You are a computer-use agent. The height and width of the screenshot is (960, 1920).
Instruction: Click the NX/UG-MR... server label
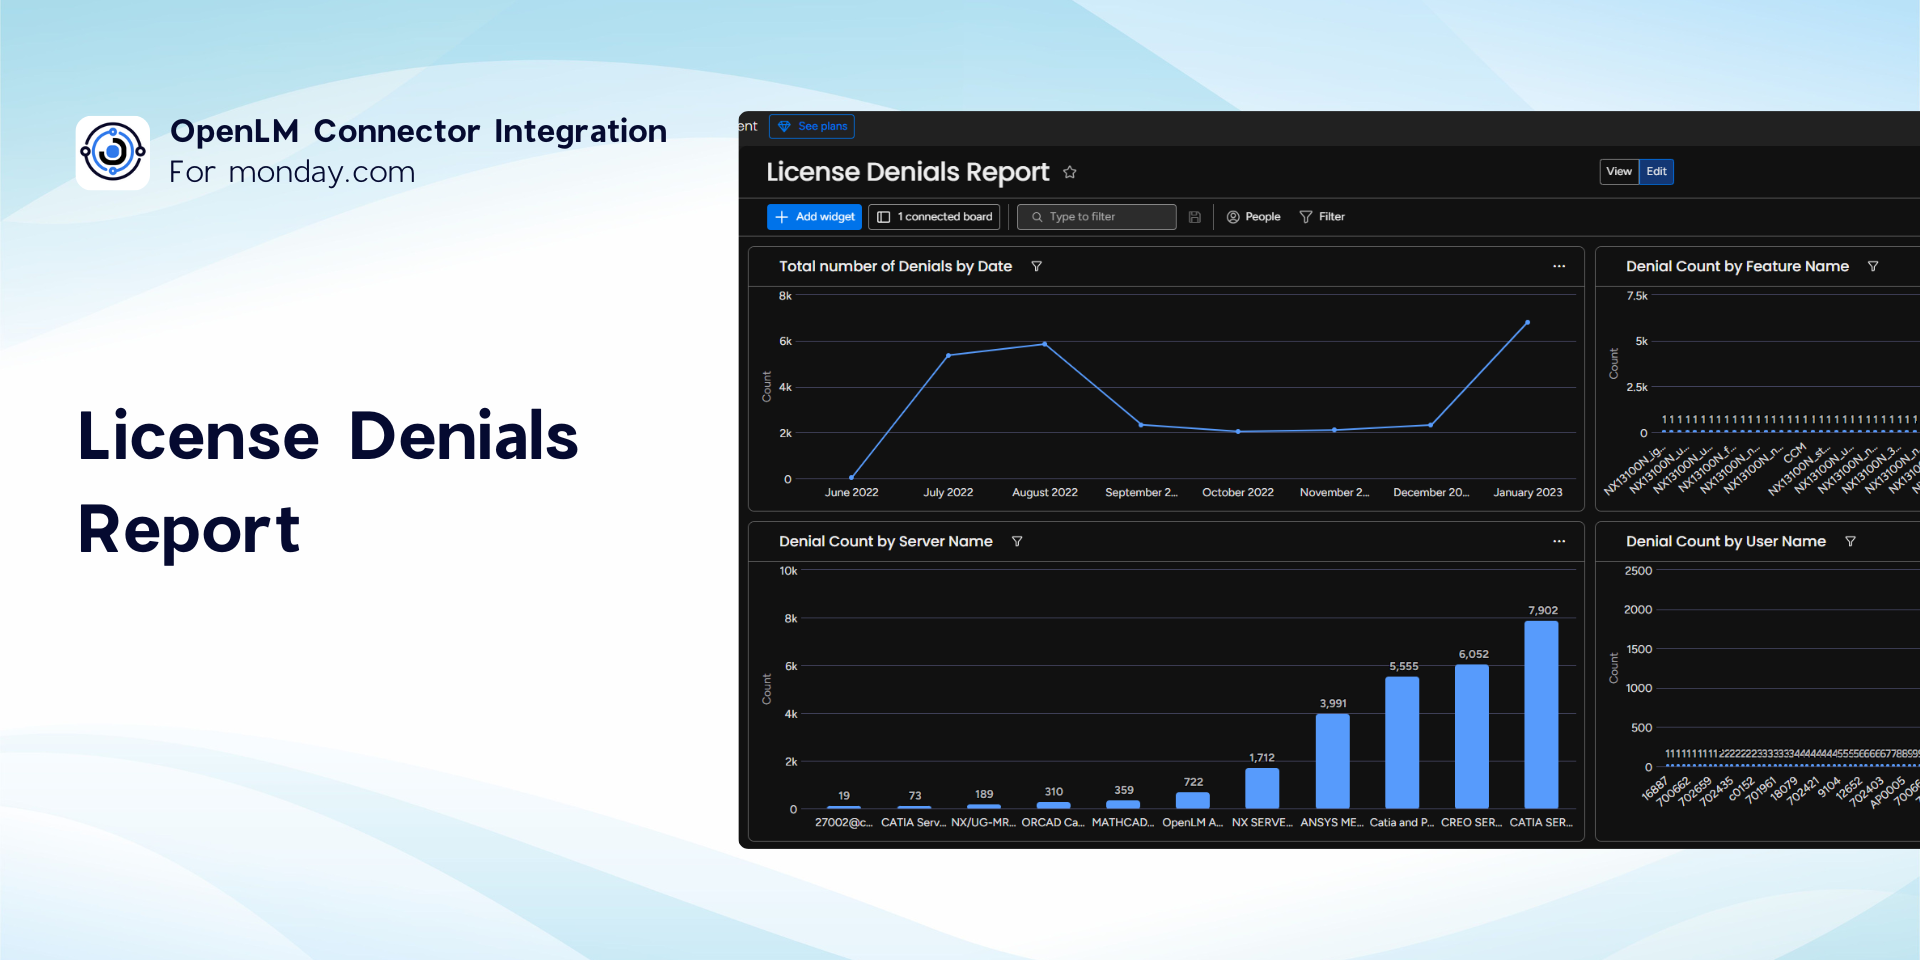983,822
